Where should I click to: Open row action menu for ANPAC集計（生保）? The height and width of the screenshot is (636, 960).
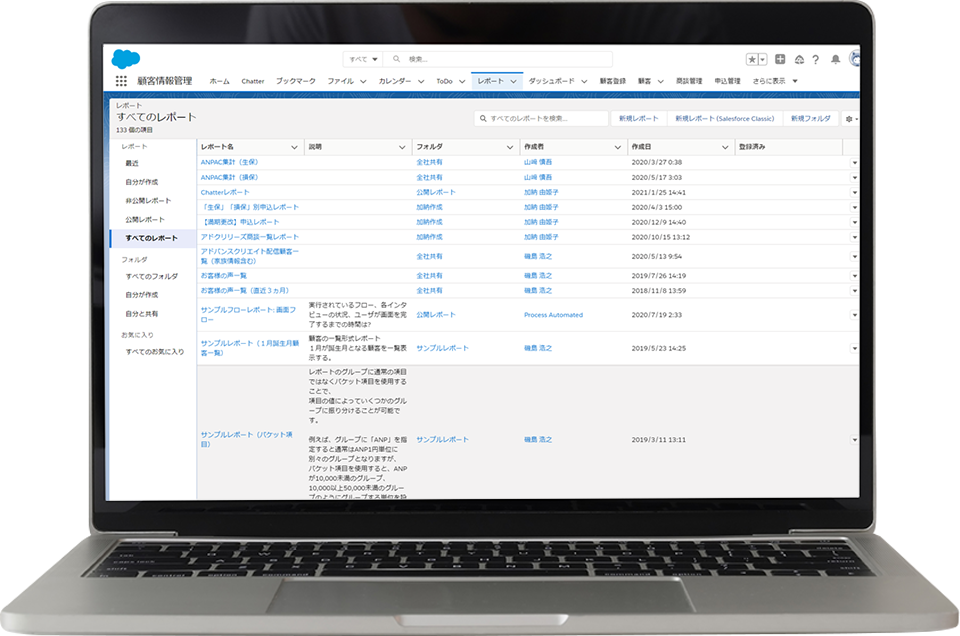[x=854, y=162]
